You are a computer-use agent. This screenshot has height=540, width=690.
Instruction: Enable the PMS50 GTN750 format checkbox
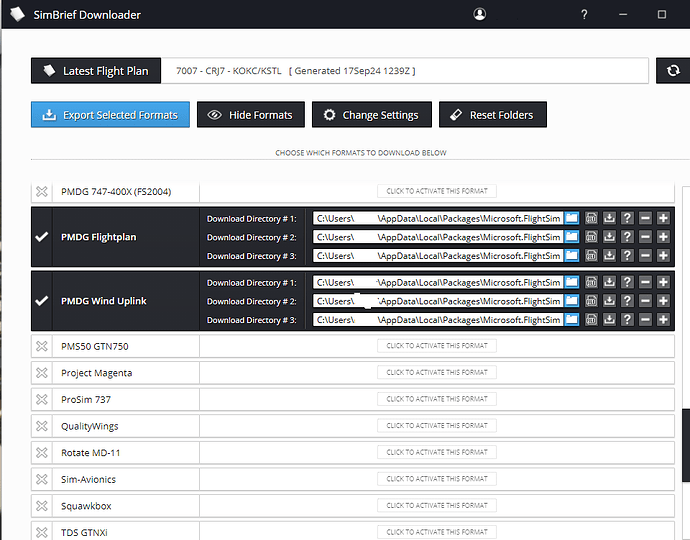41,346
